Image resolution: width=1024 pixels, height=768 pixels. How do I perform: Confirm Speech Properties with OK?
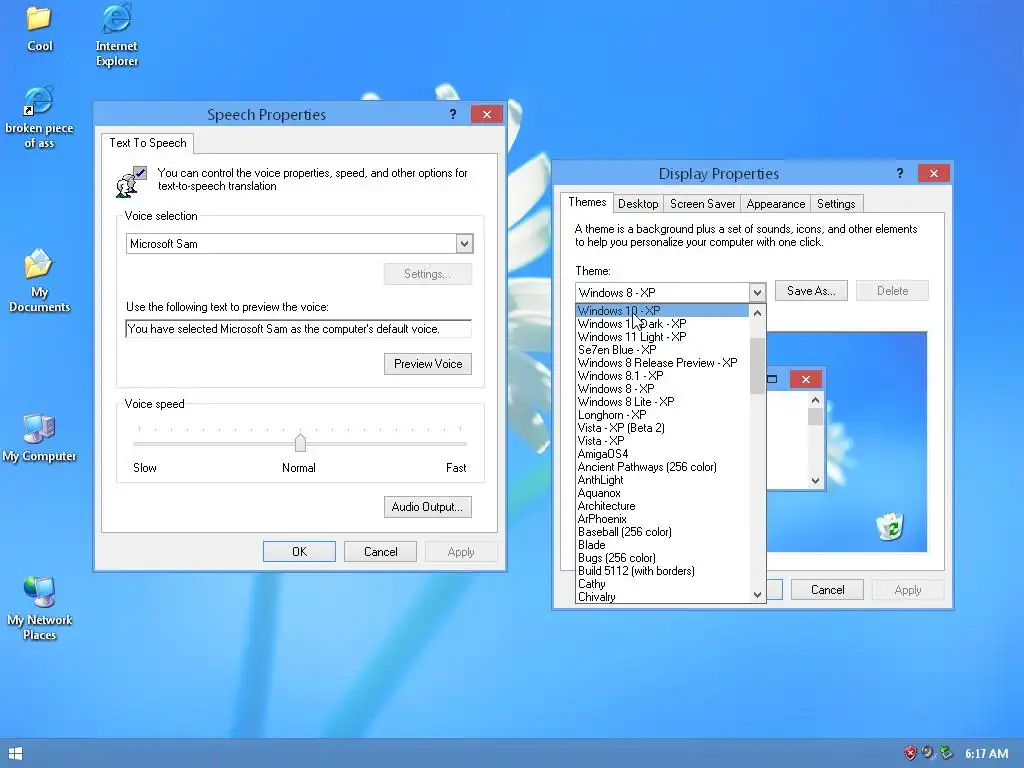(299, 552)
